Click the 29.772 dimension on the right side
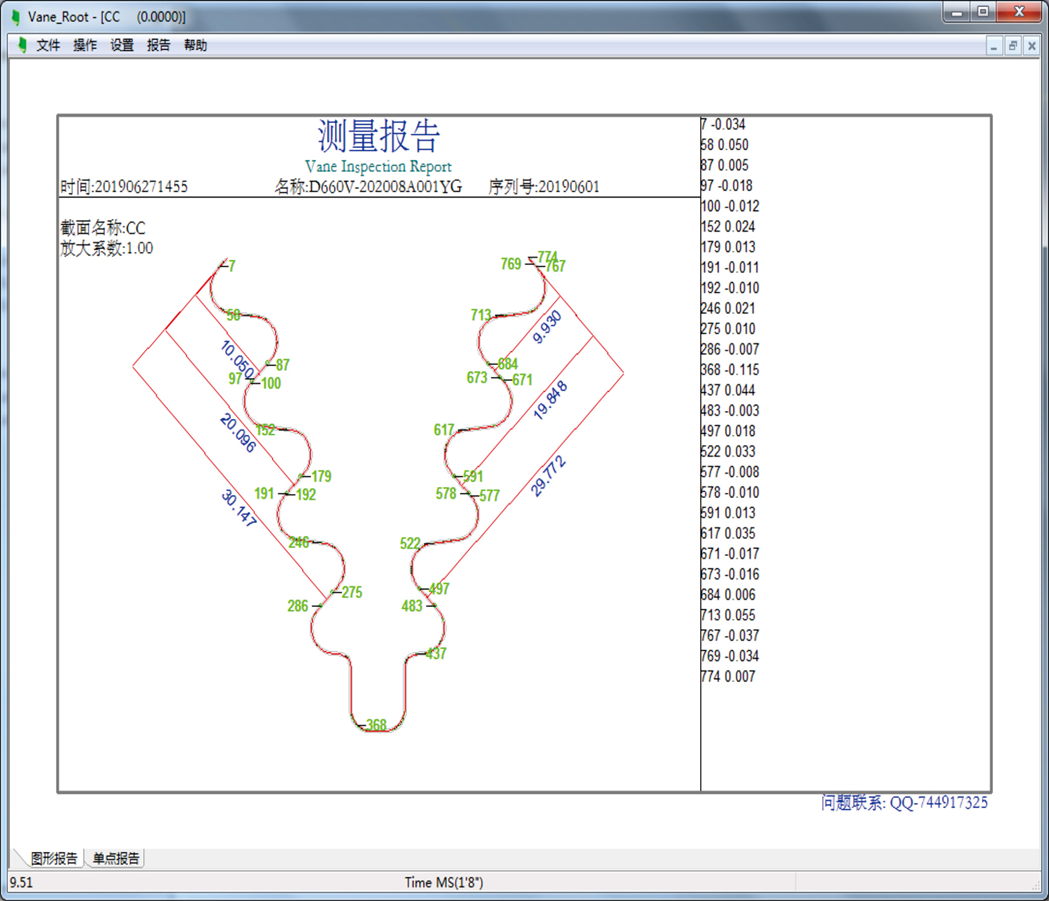Image resolution: width=1049 pixels, height=901 pixels. (x=549, y=473)
